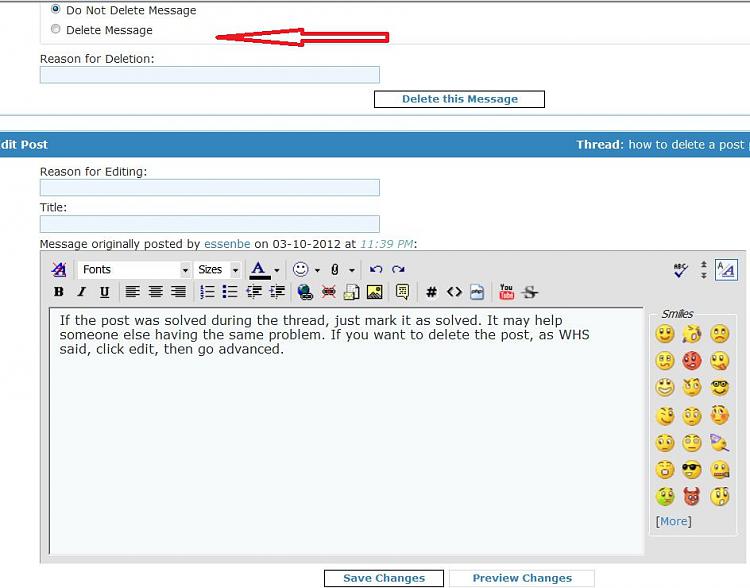Viewport: 750px width, 588px height.
Task: Insert the first smiling face smiley
Action: coord(665,333)
